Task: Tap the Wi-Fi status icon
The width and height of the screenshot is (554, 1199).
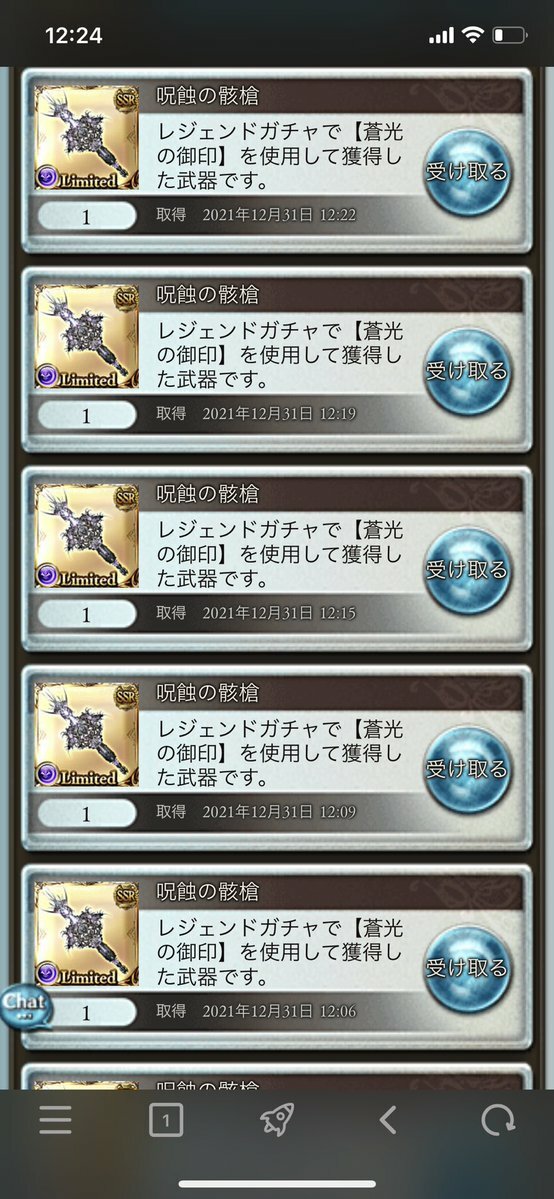Action: (x=473, y=35)
